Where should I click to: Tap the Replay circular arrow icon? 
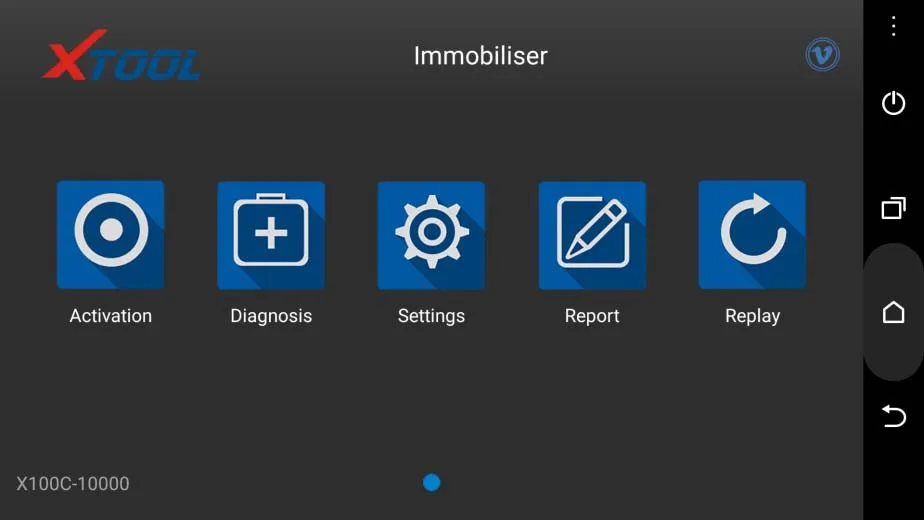pos(753,235)
